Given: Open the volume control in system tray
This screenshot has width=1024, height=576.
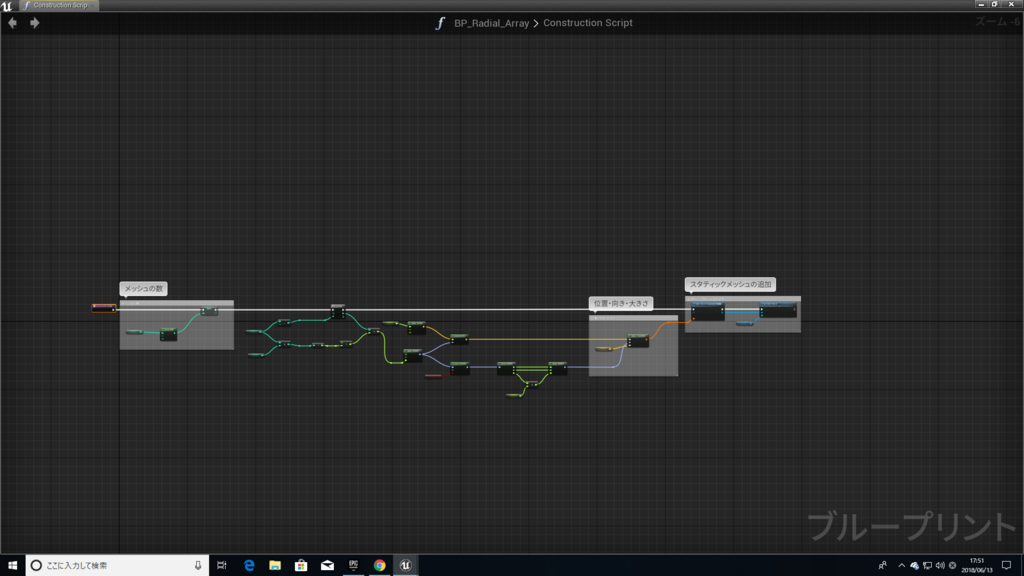Looking at the screenshot, I should click(x=940, y=565).
